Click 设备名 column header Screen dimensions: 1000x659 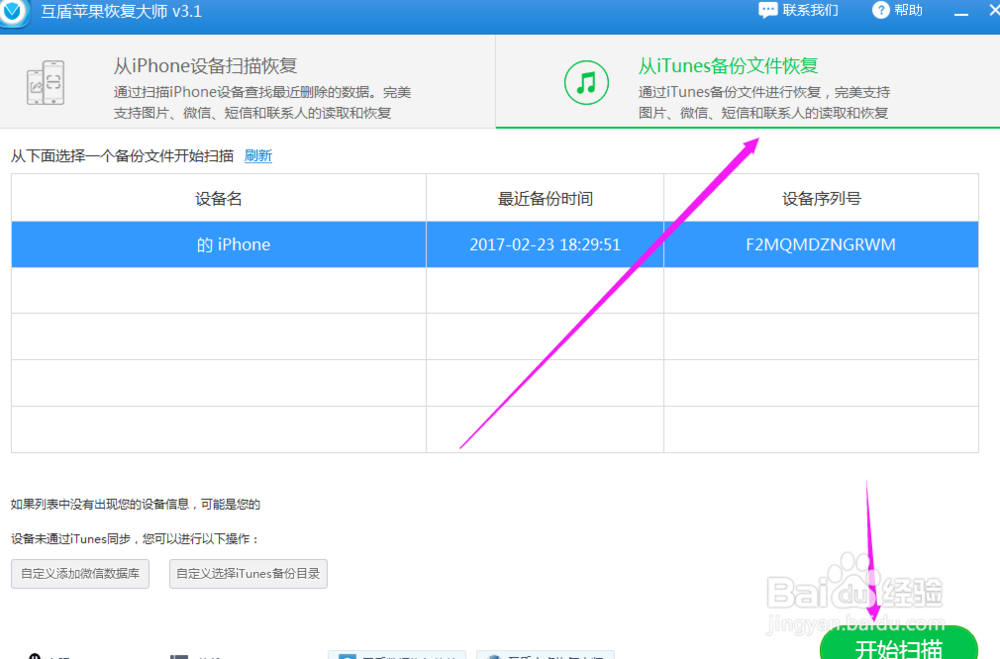point(219,198)
